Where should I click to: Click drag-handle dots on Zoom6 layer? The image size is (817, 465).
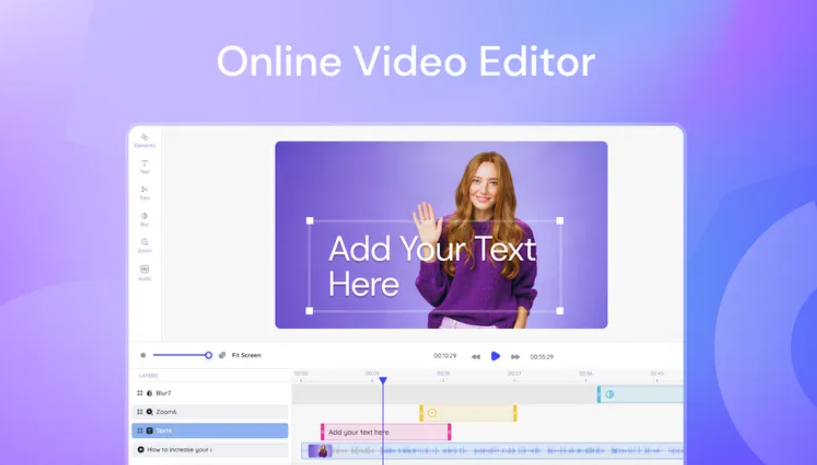point(140,412)
